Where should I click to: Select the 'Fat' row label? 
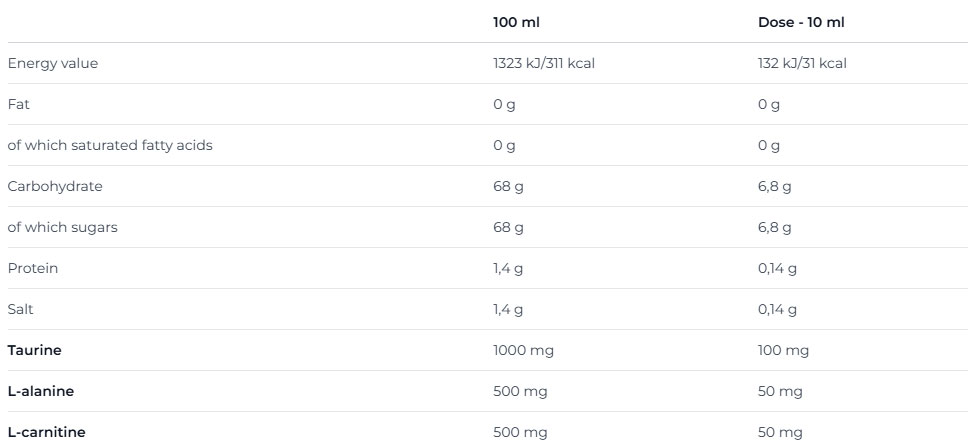click(18, 104)
